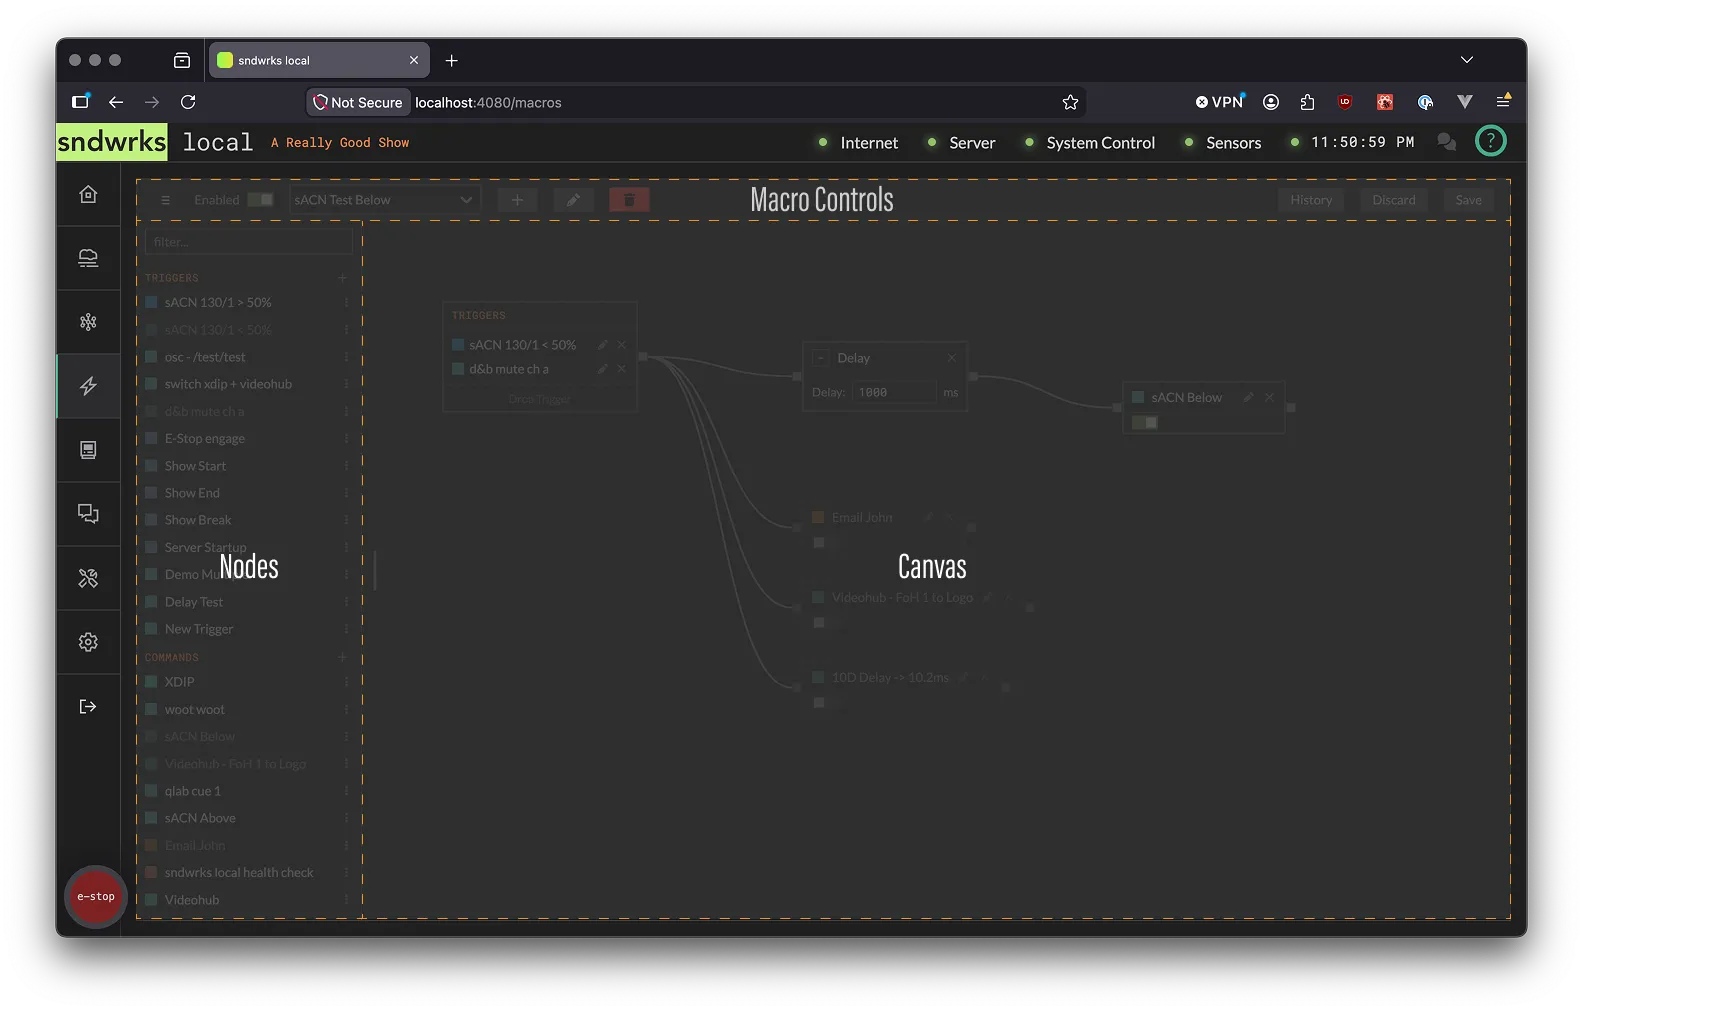Open the sACN Test Below macro dropdown

[x=385, y=200]
